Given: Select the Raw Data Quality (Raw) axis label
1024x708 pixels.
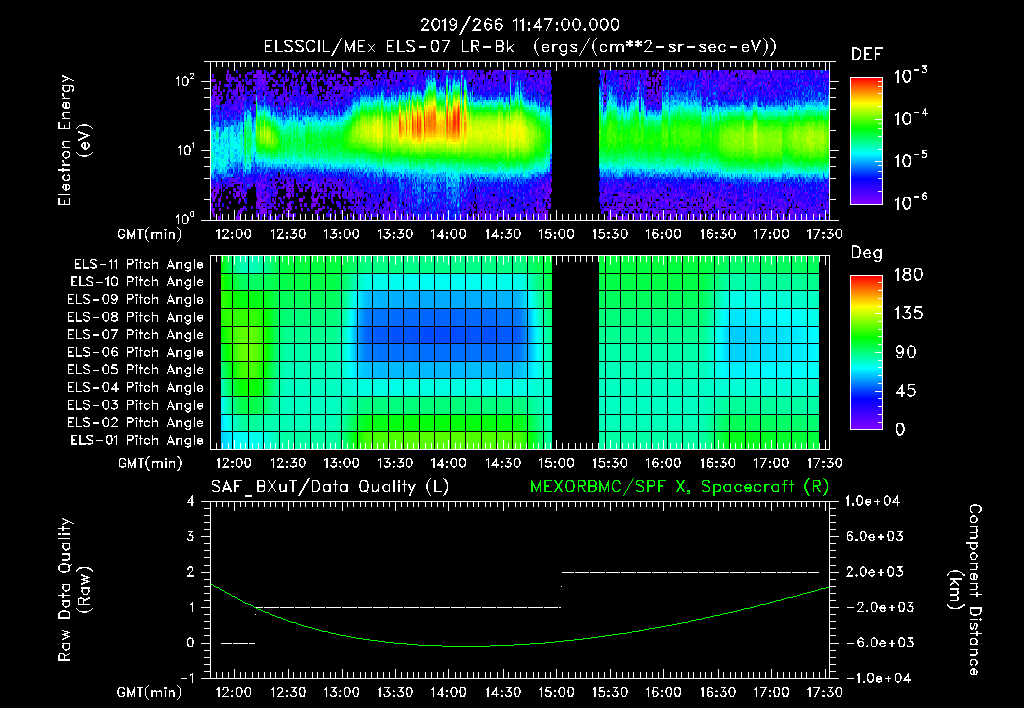Looking at the screenshot, I should tap(74, 590).
